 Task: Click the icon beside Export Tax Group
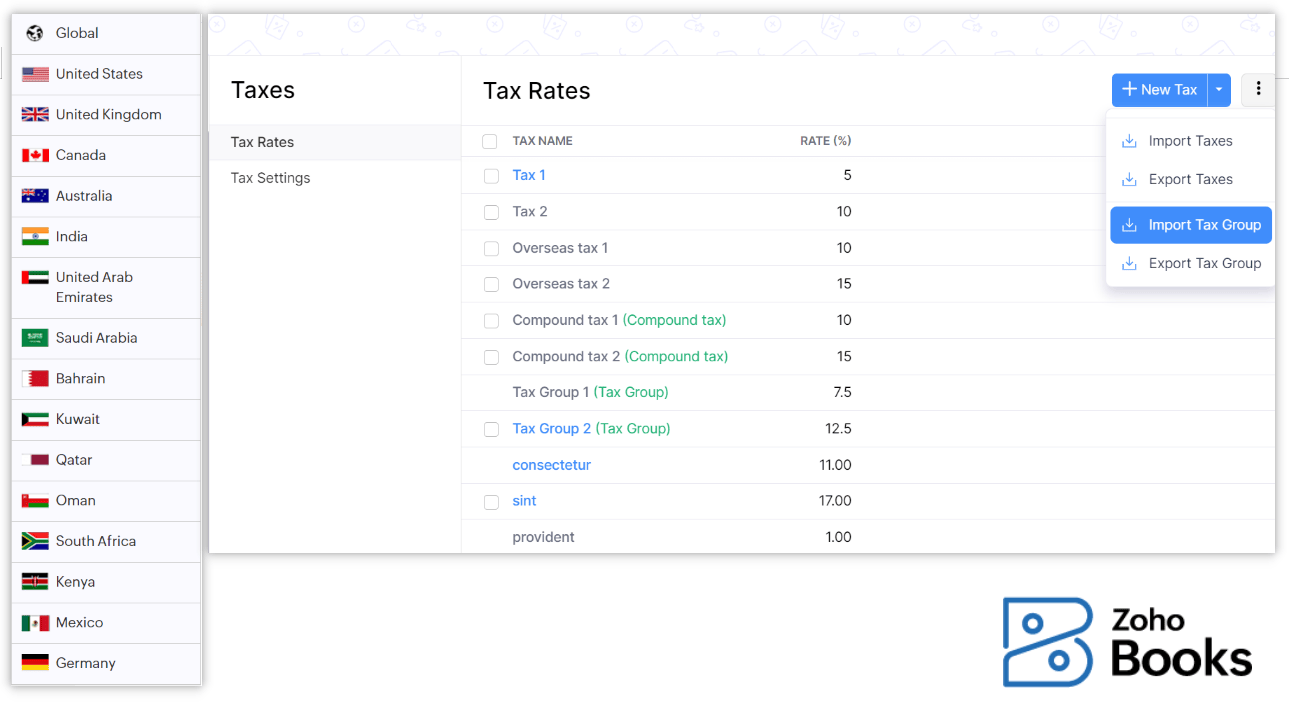1129,264
